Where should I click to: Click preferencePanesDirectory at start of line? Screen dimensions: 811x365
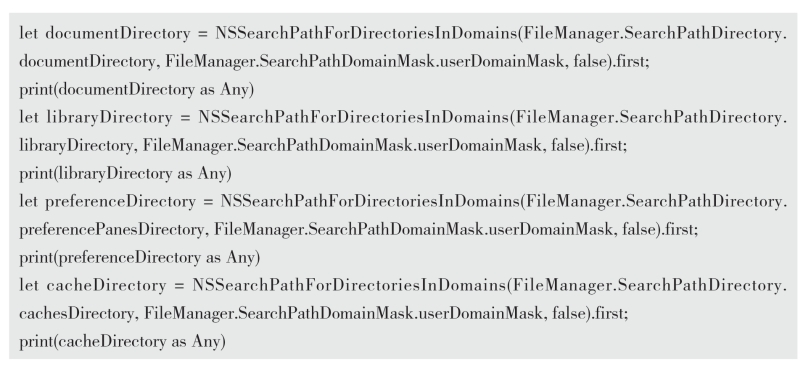(112, 230)
